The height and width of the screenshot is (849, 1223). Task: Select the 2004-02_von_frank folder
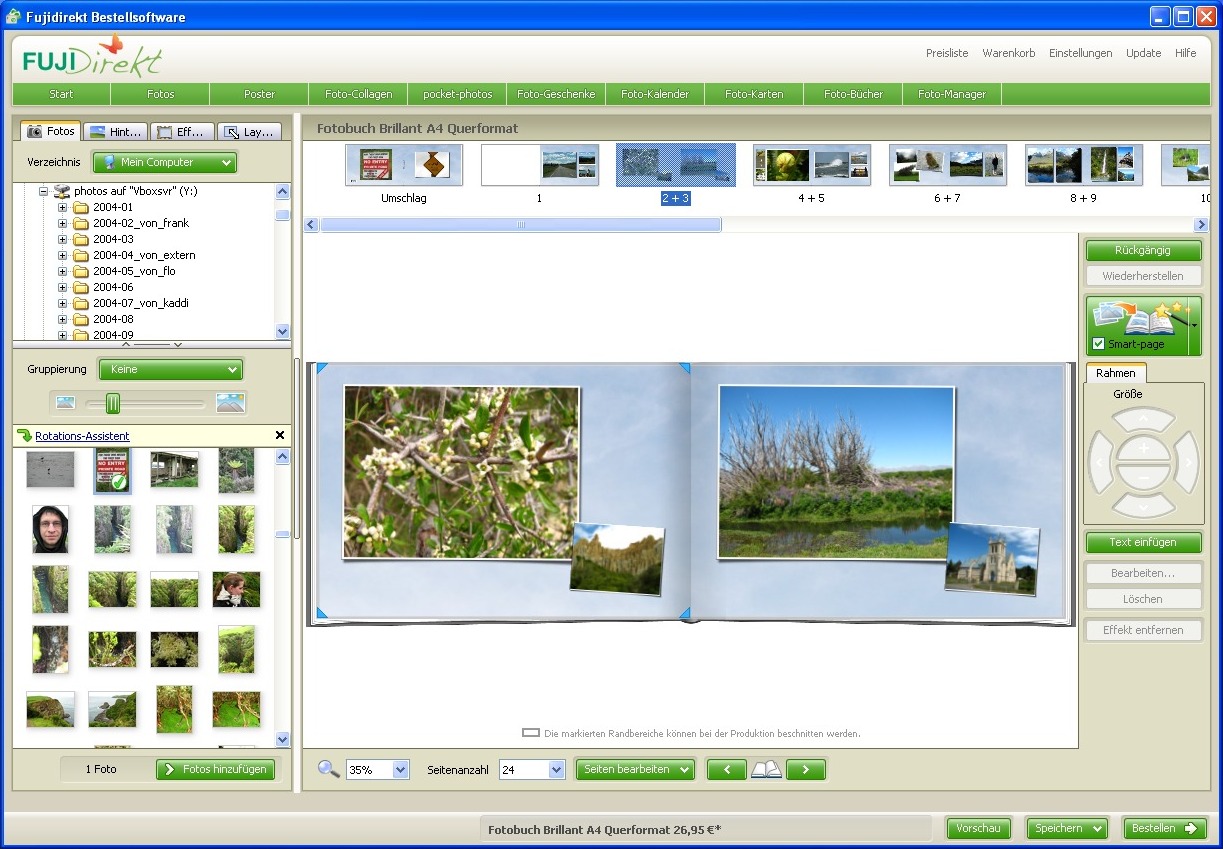click(140, 223)
